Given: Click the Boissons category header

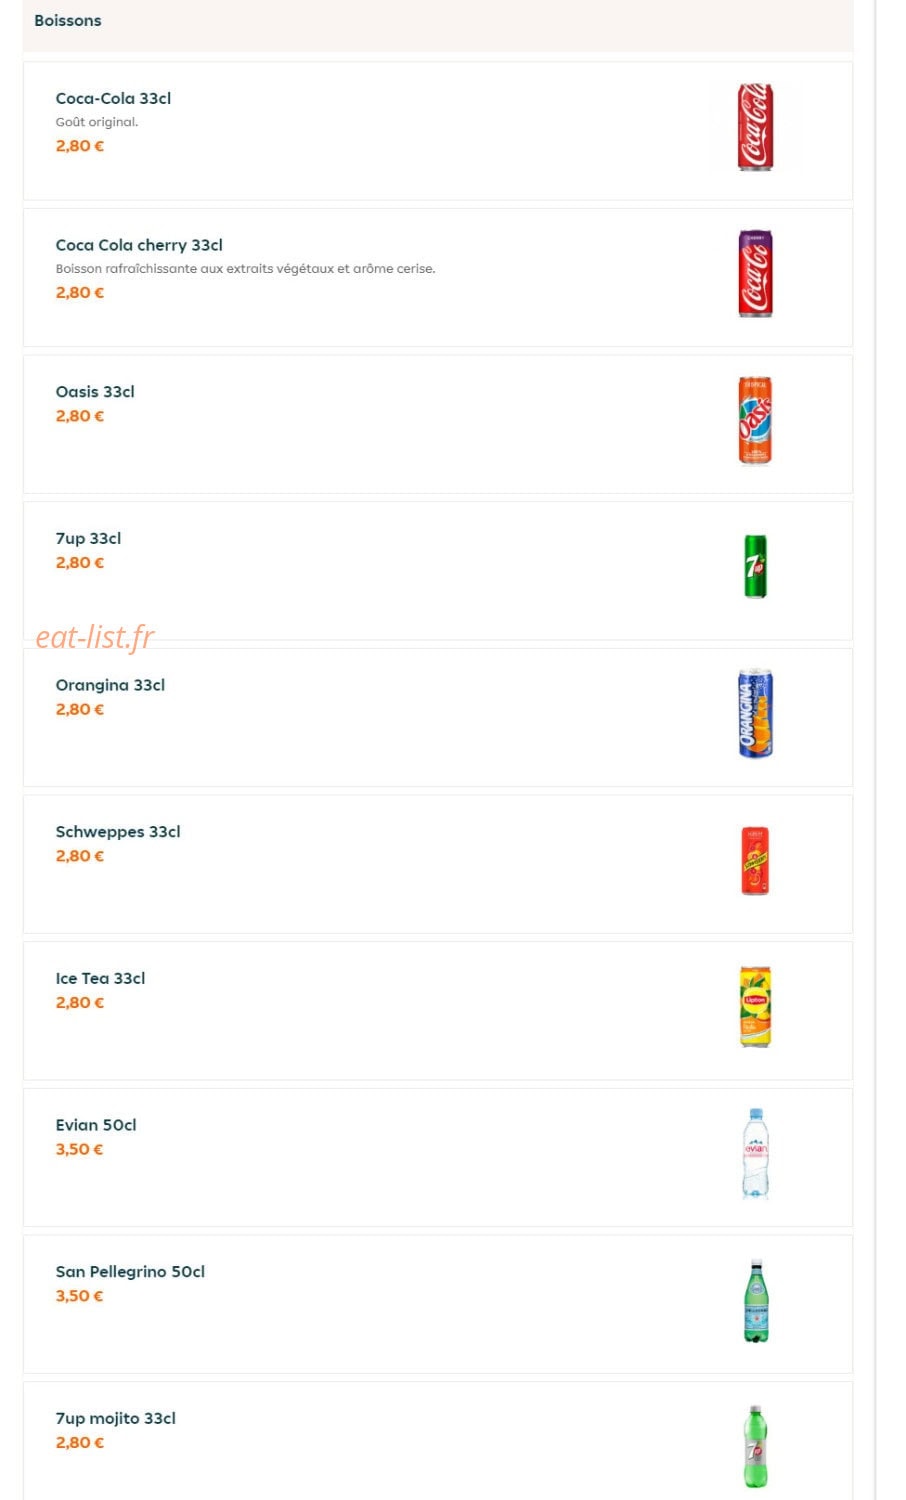Looking at the screenshot, I should (x=68, y=20).
